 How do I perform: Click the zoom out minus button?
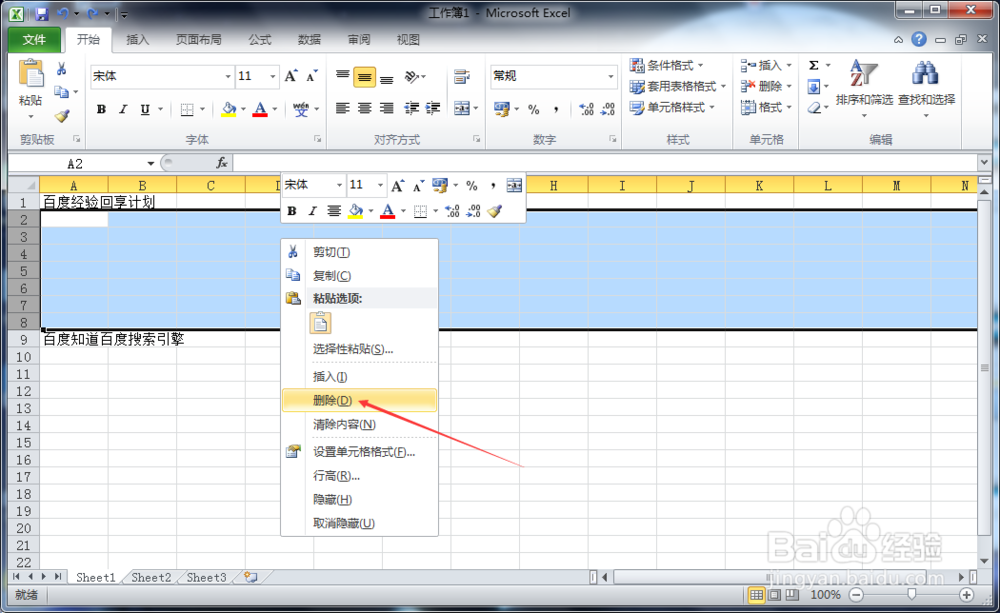point(857,595)
